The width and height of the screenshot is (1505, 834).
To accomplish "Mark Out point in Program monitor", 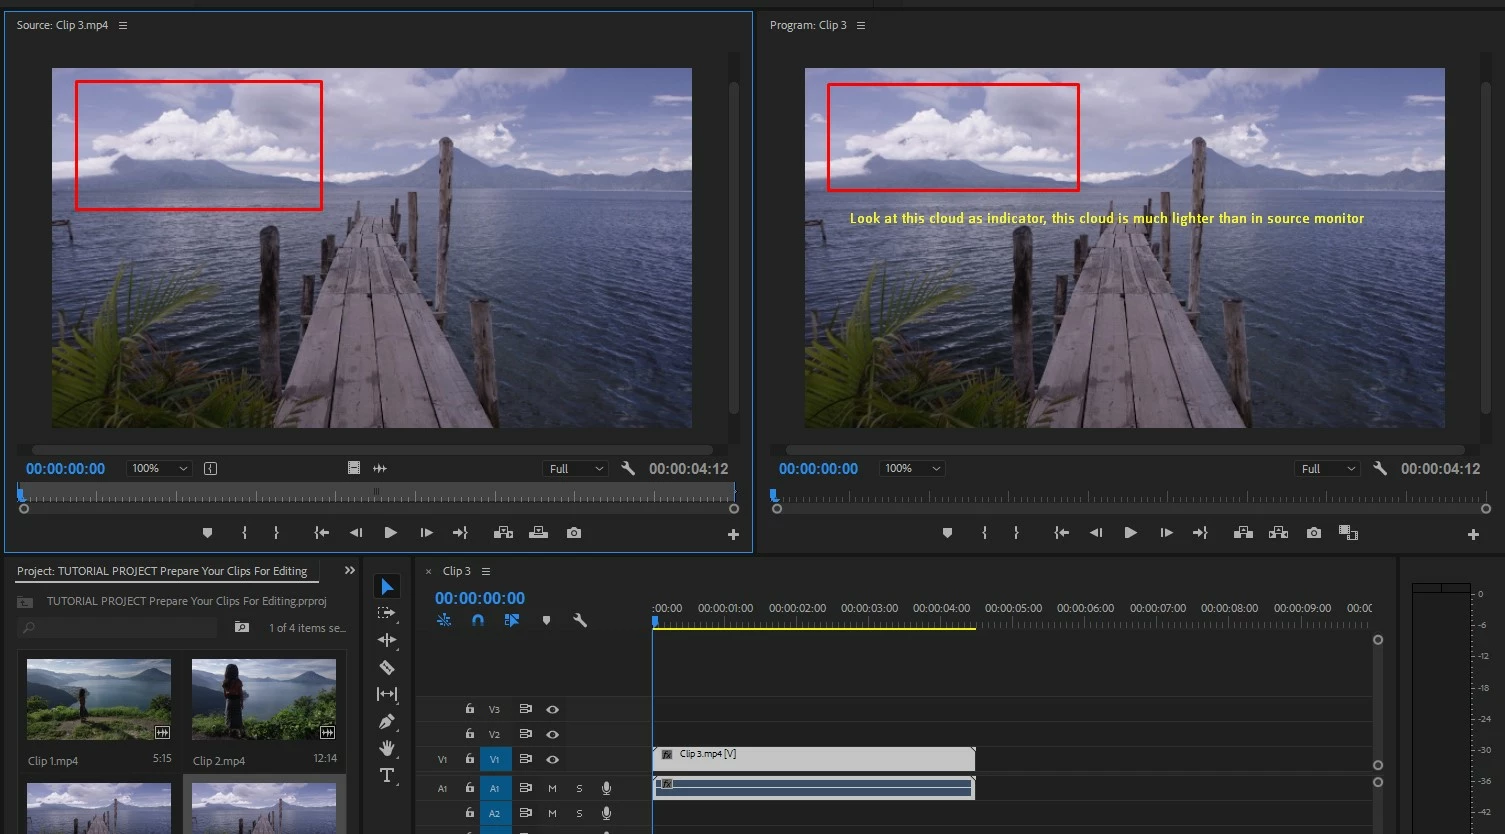I will tap(1016, 533).
